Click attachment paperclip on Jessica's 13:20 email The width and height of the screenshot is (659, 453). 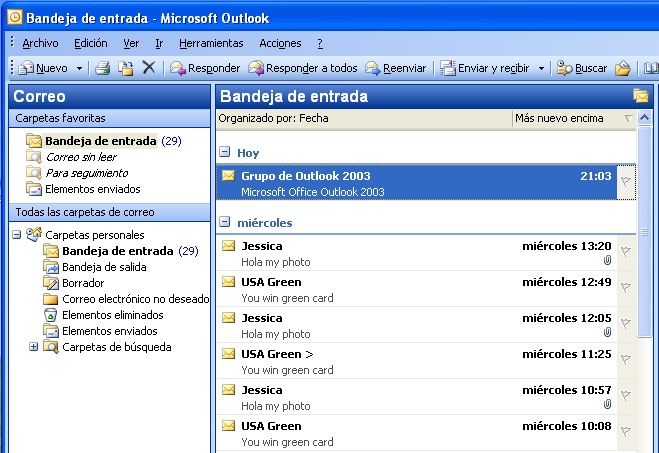(607, 261)
